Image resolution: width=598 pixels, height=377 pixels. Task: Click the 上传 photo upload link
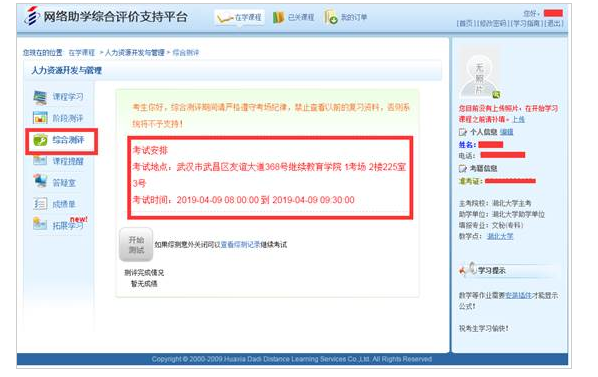tap(518, 119)
